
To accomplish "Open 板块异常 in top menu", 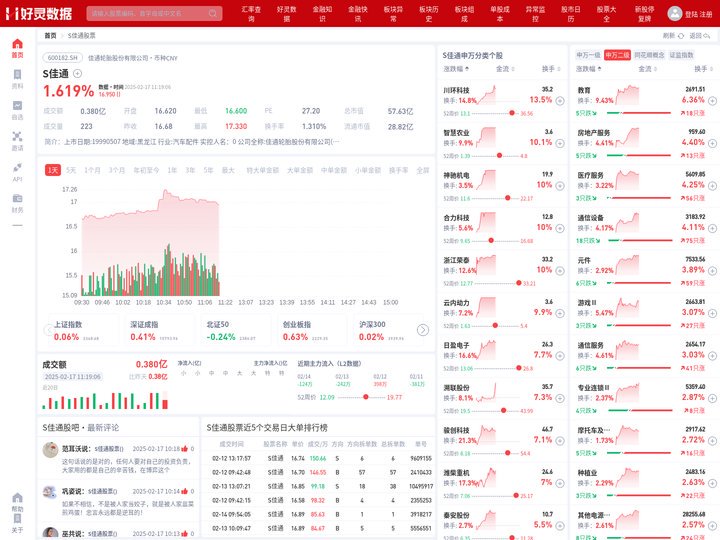I will (x=393, y=13).
